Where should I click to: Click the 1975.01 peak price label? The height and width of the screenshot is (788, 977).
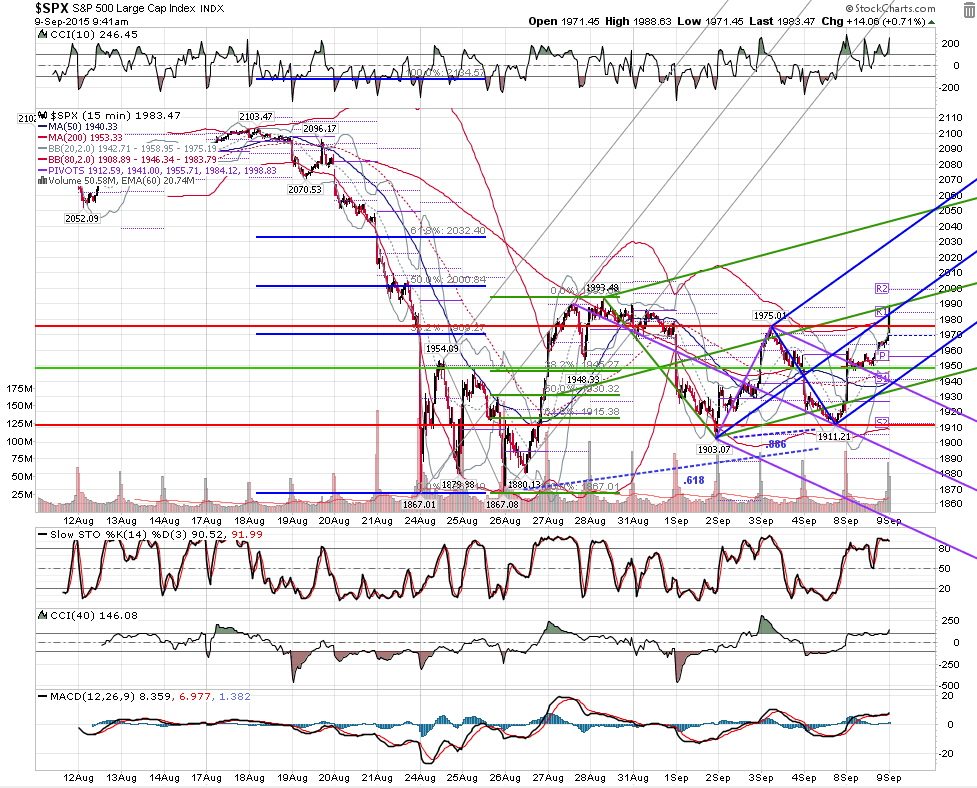click(771, 316)
